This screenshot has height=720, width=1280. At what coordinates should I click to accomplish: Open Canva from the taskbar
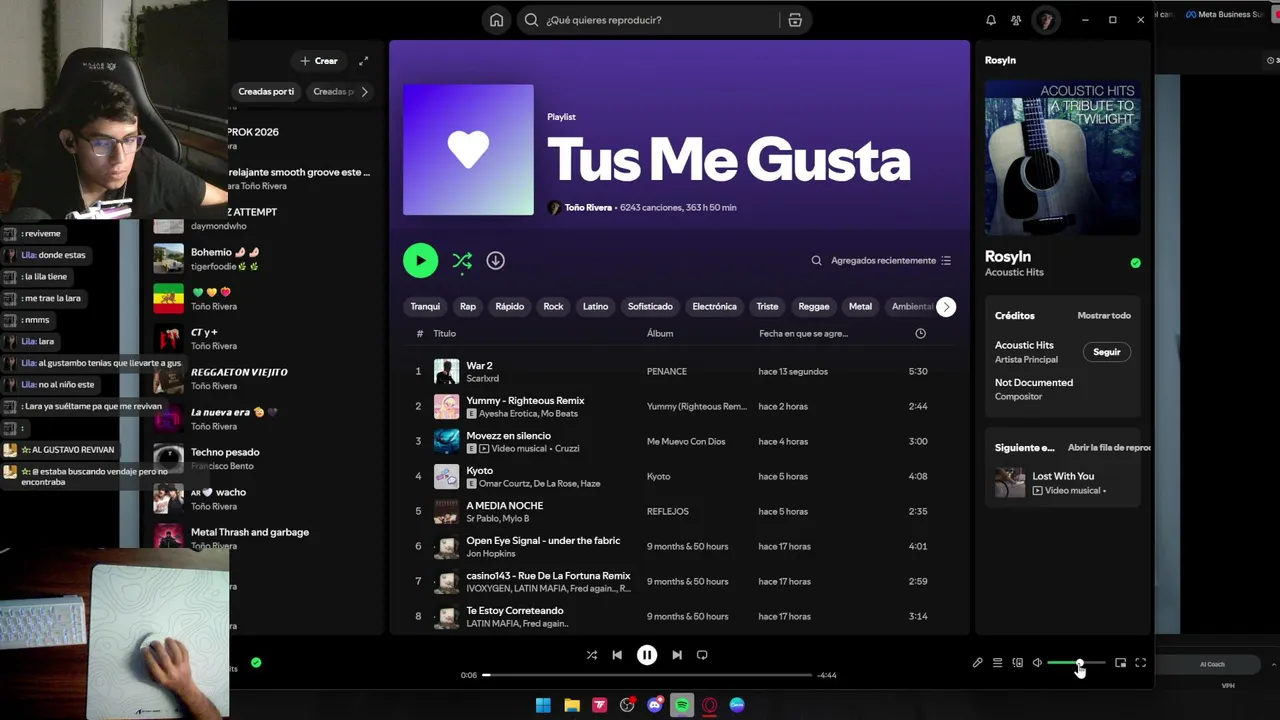pyautogui.click(x=737, y=705)
